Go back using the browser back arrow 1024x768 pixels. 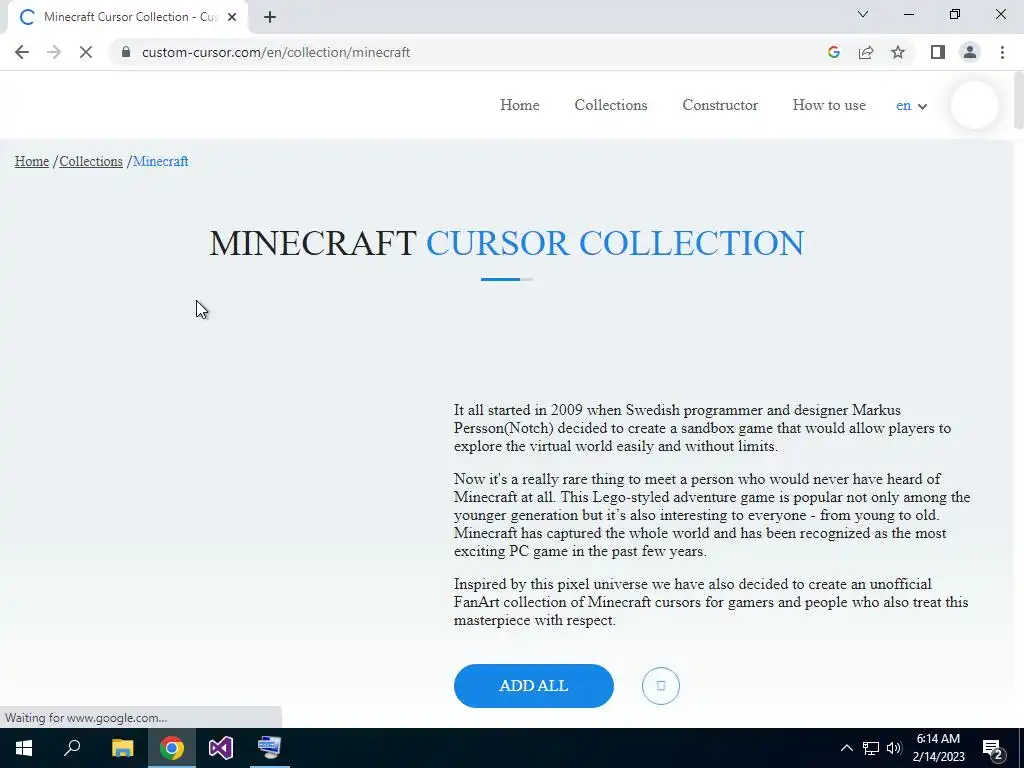(x=22, y=52)
